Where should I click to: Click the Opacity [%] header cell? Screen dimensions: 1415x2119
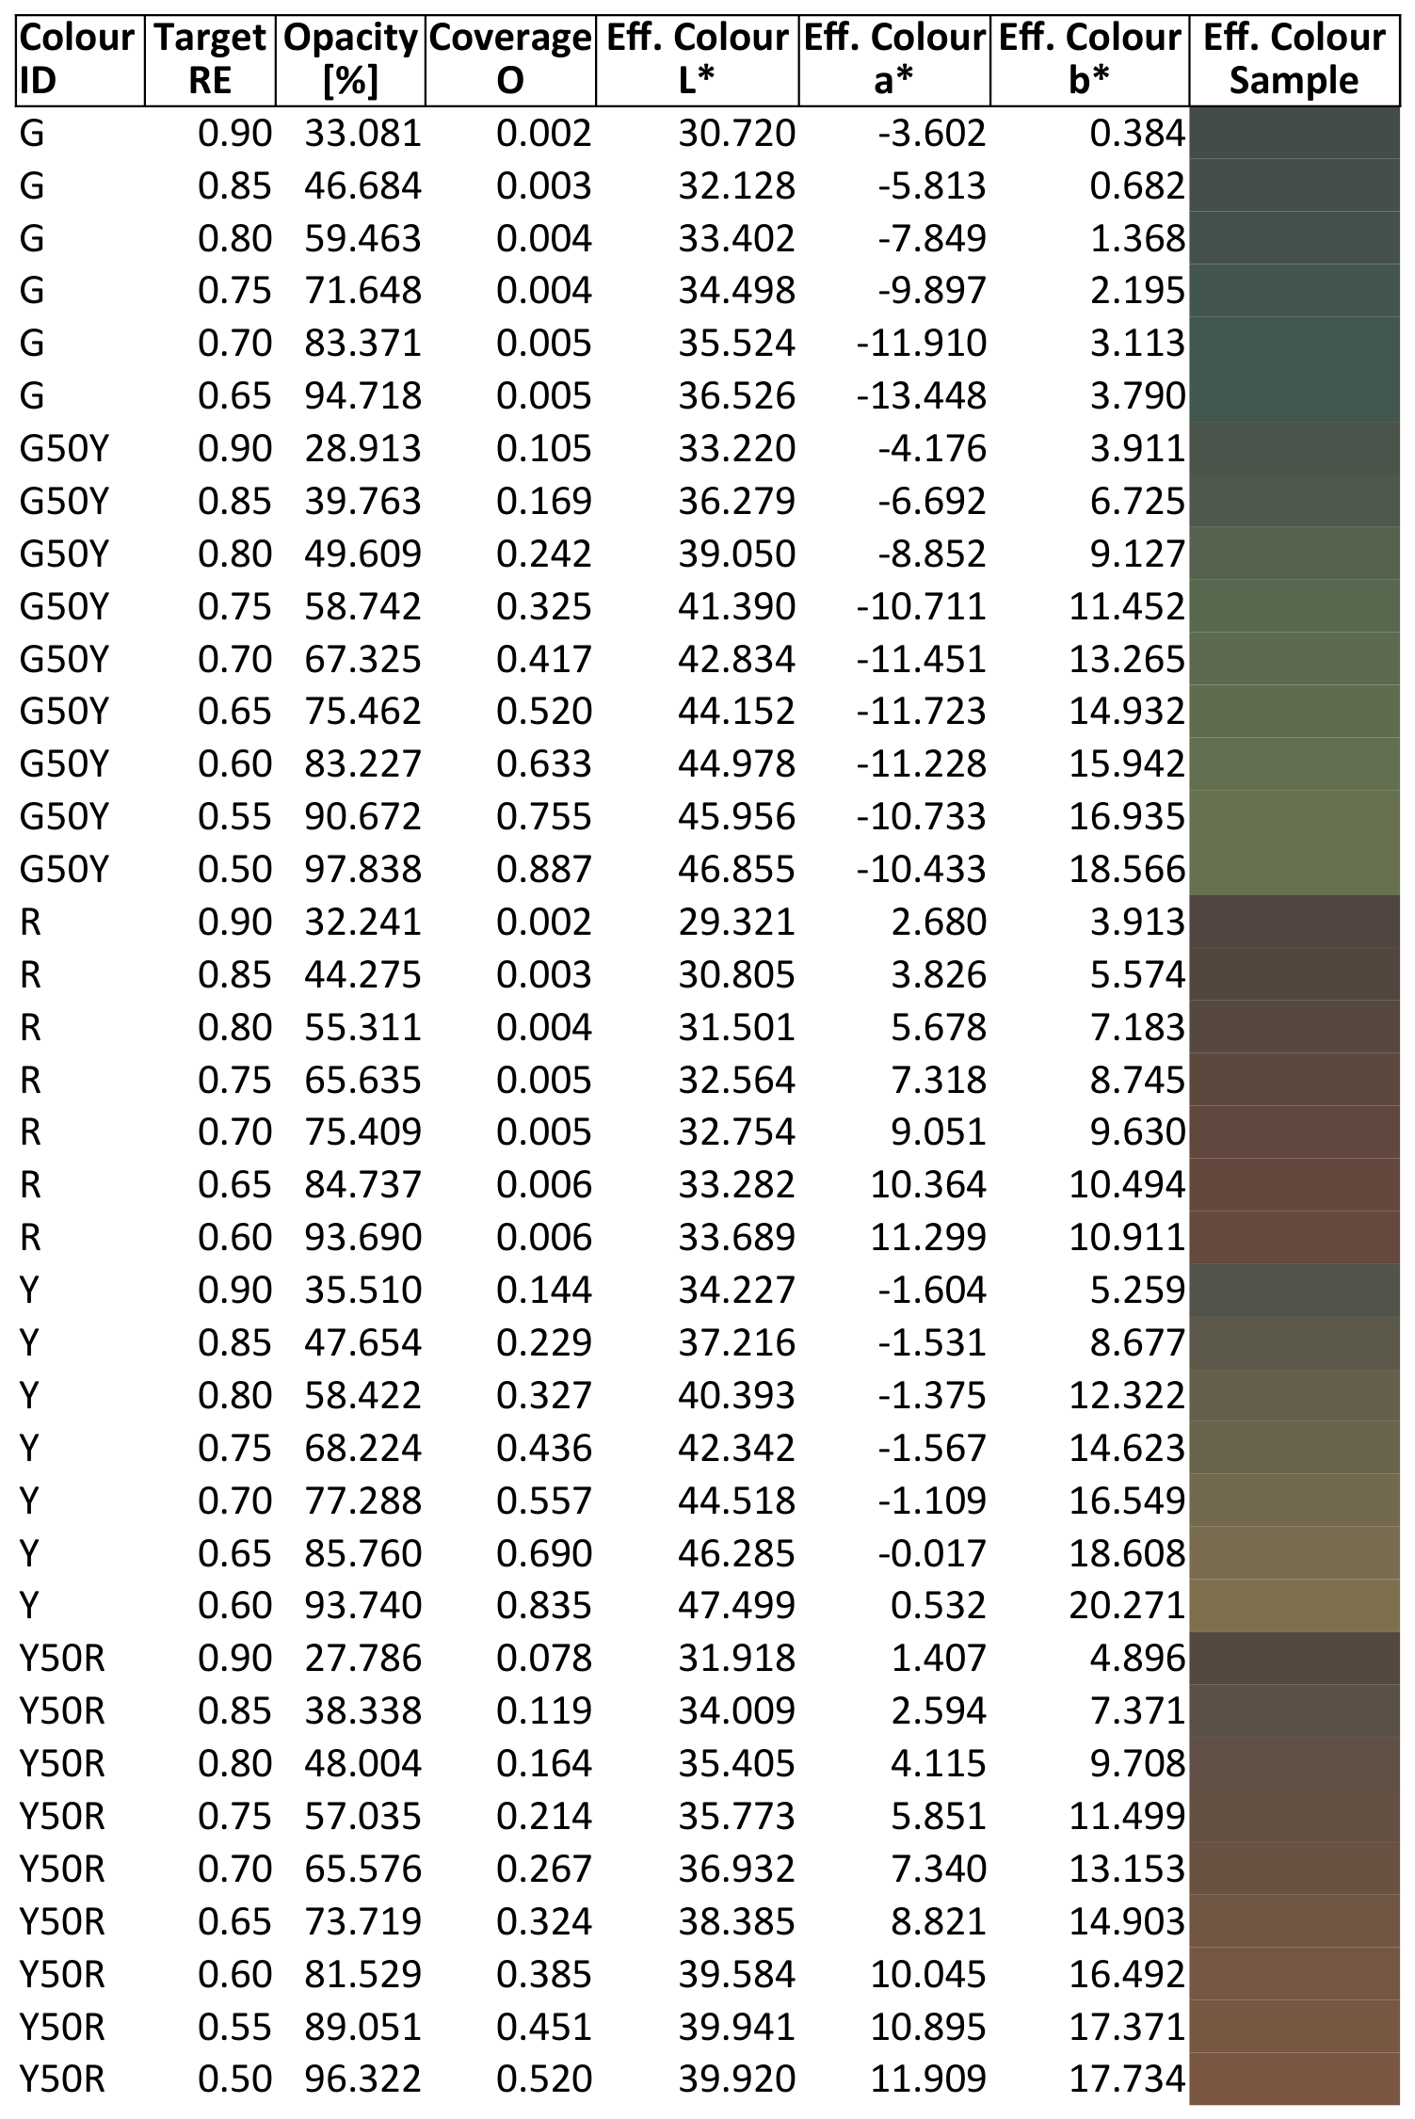pyautogui.click(x=351, y=60)
